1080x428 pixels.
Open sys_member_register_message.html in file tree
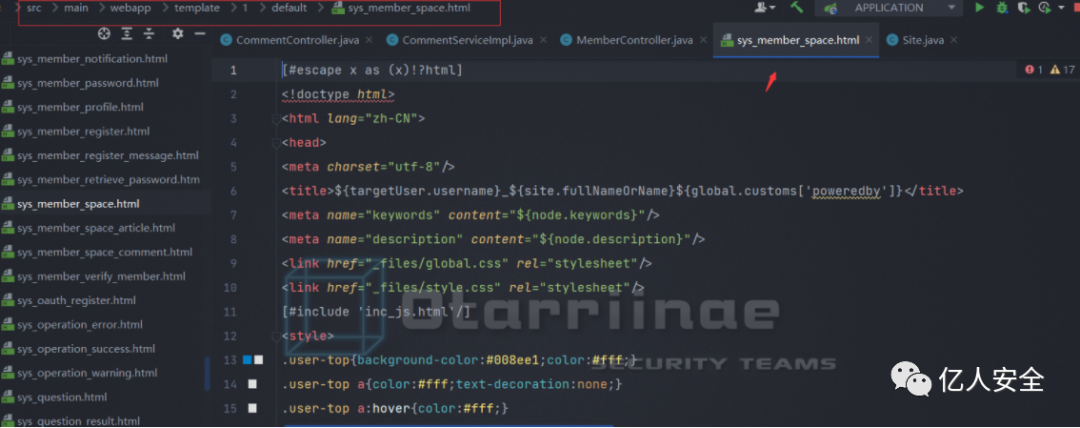(x=108, y=156)
